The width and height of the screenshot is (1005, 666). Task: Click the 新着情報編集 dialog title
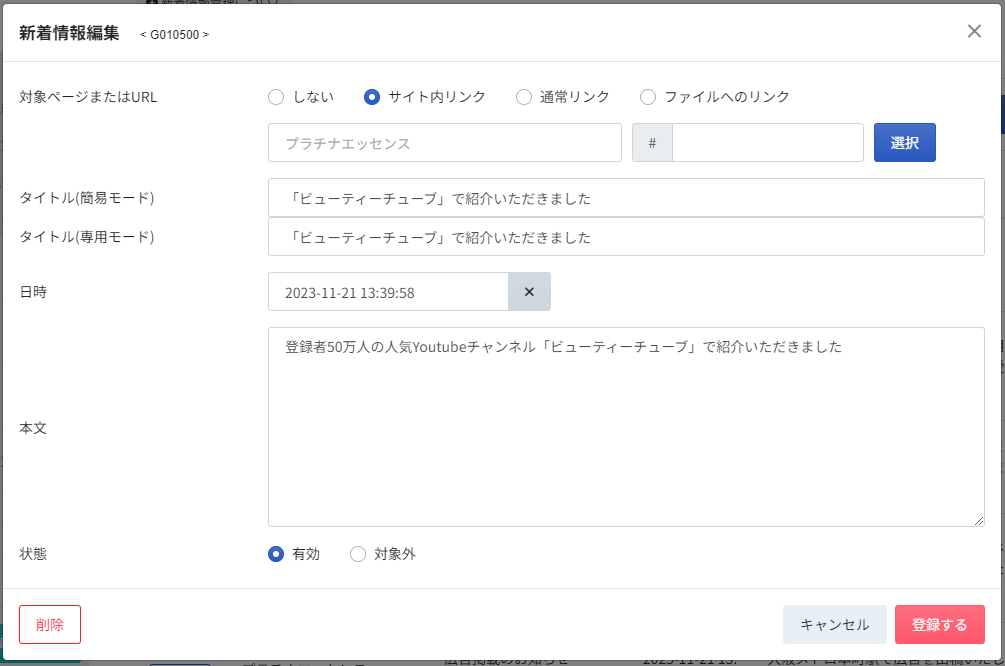click(x=69, y=33)
